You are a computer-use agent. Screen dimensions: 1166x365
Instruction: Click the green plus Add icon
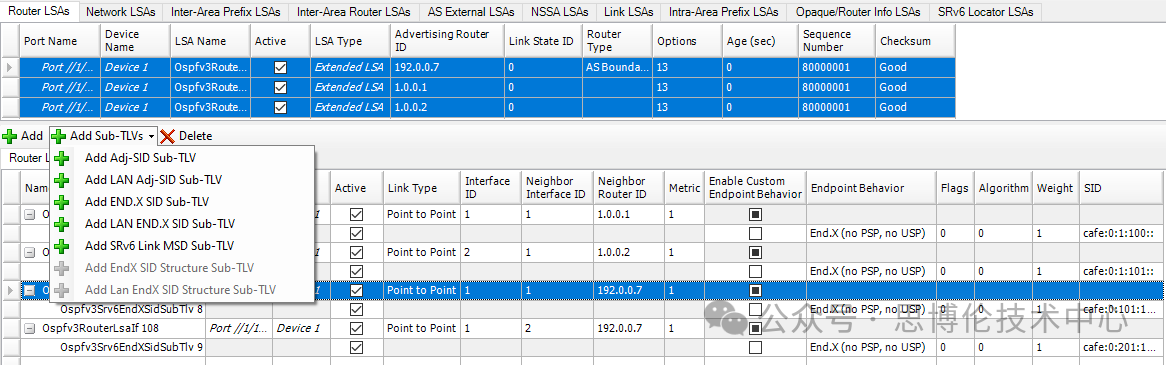click(9, 136)
